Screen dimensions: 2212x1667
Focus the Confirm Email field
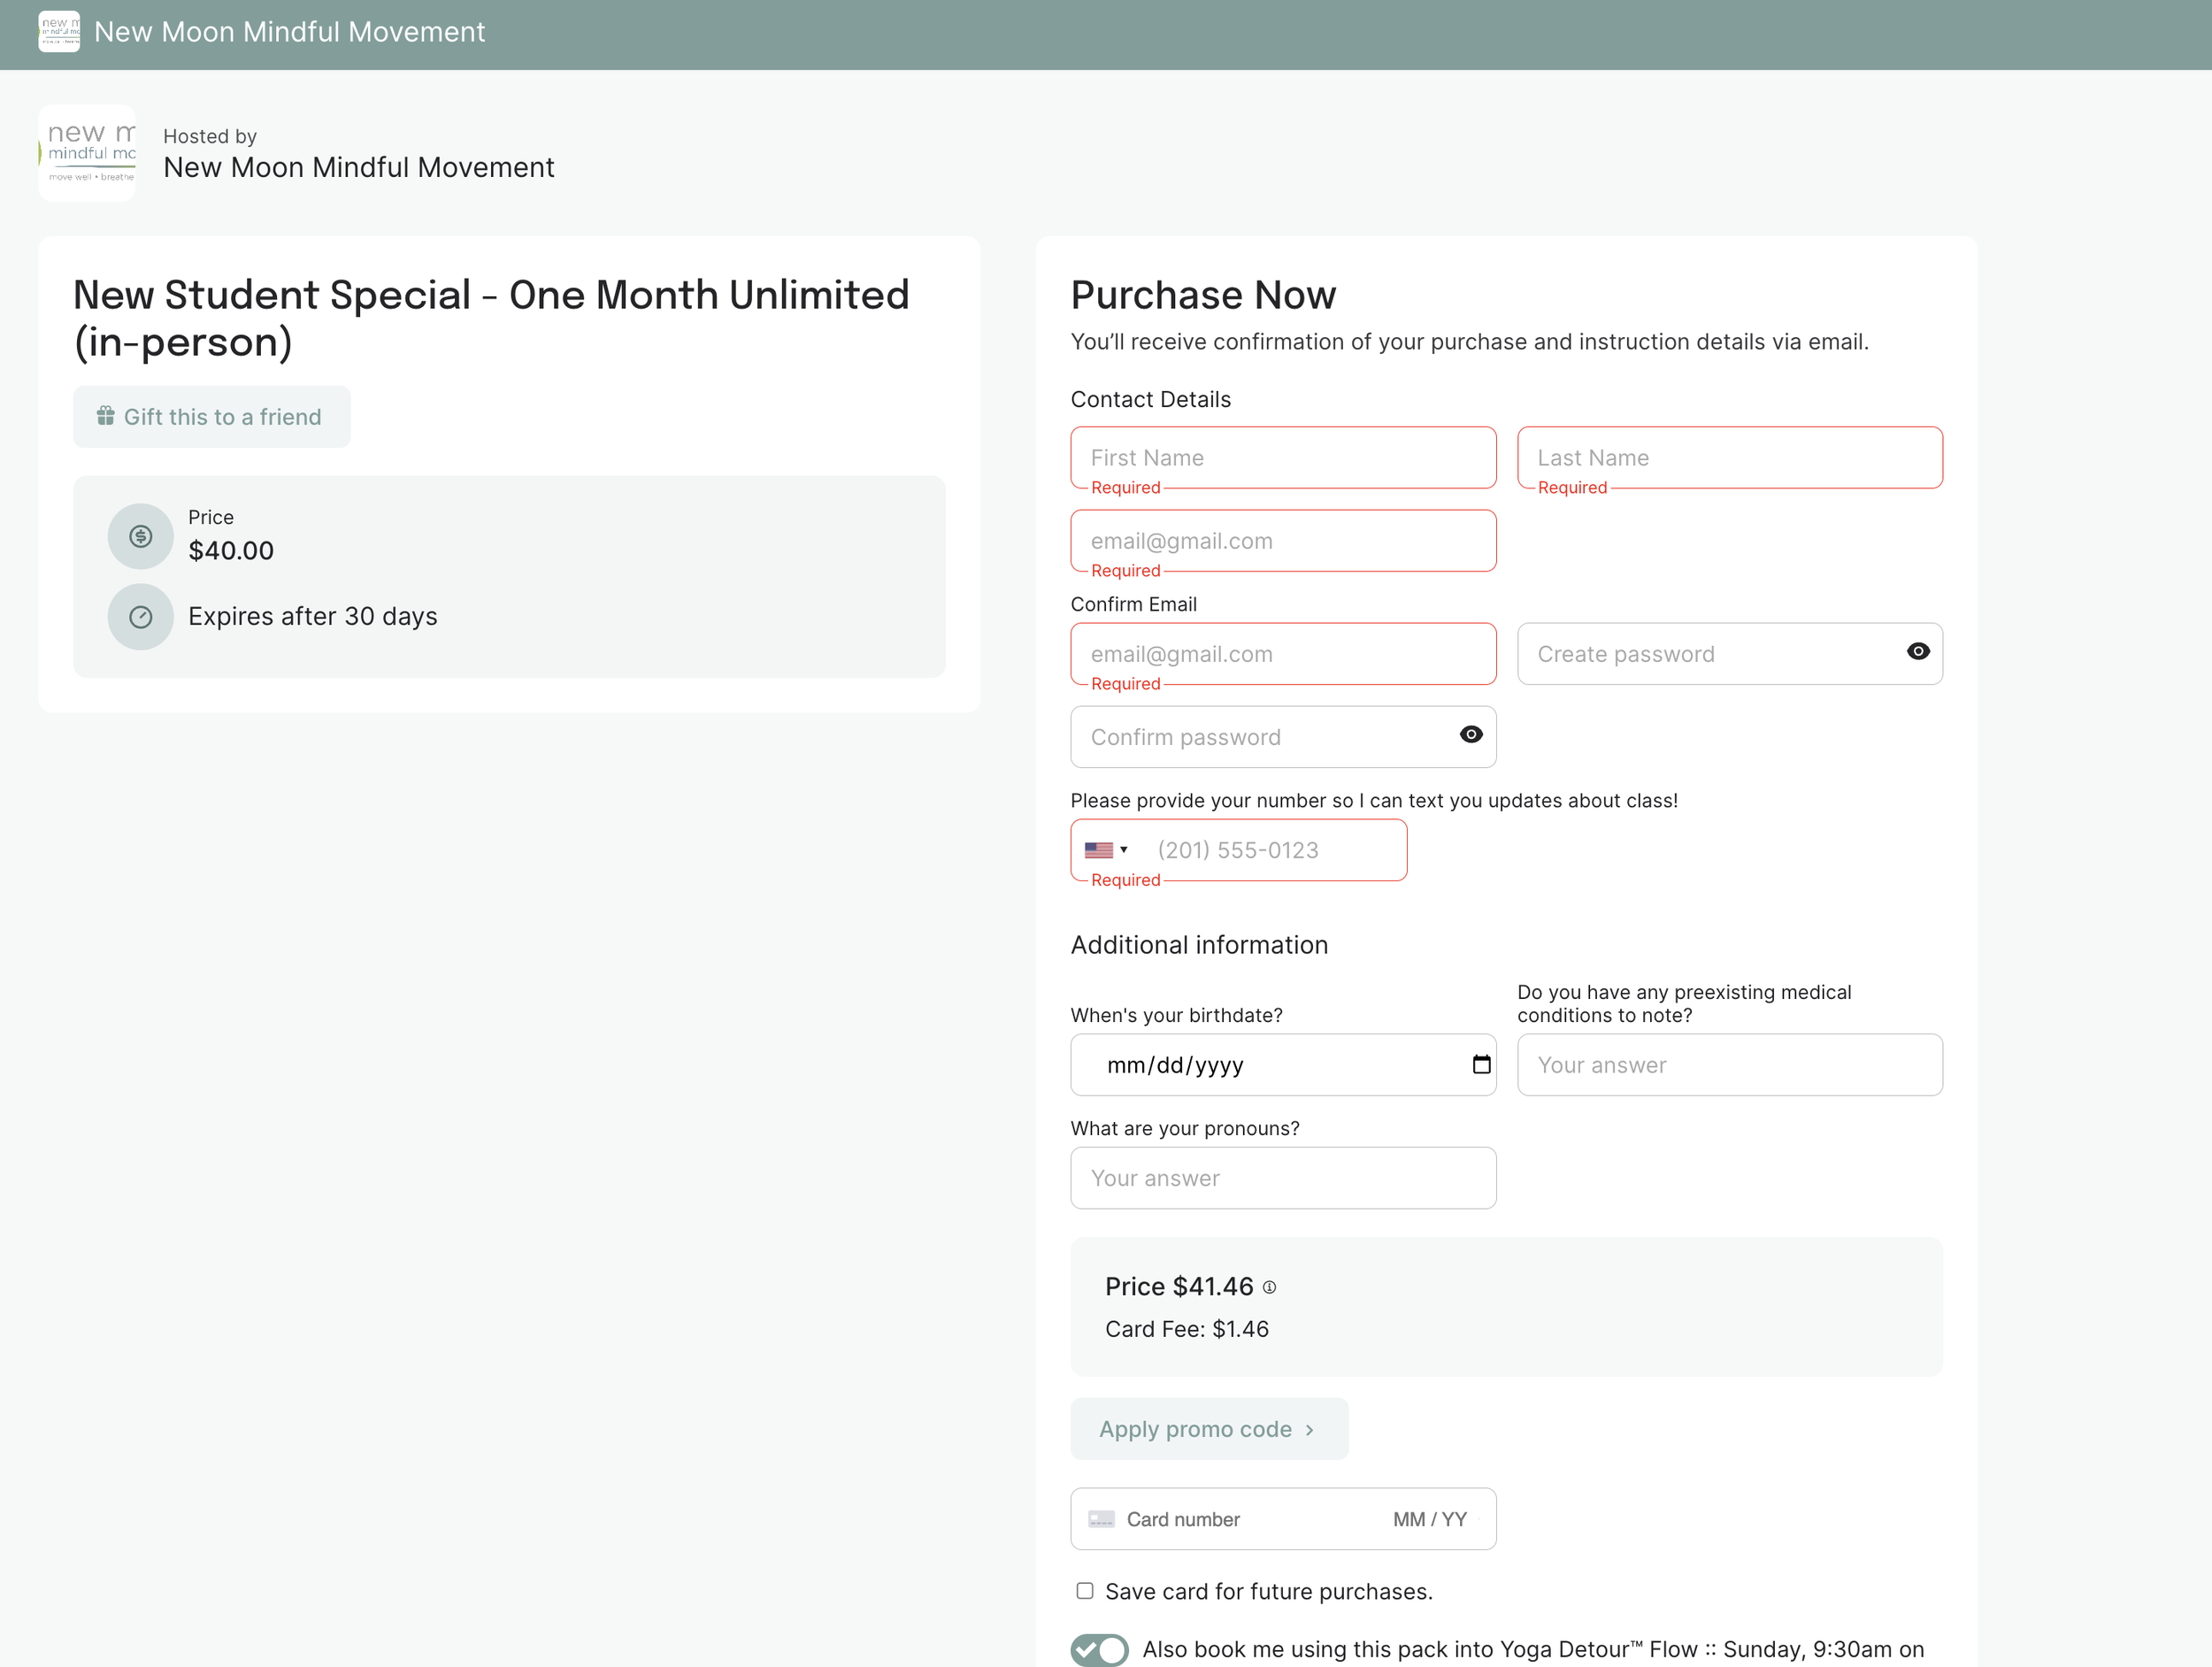click(x=1283, y=654)
